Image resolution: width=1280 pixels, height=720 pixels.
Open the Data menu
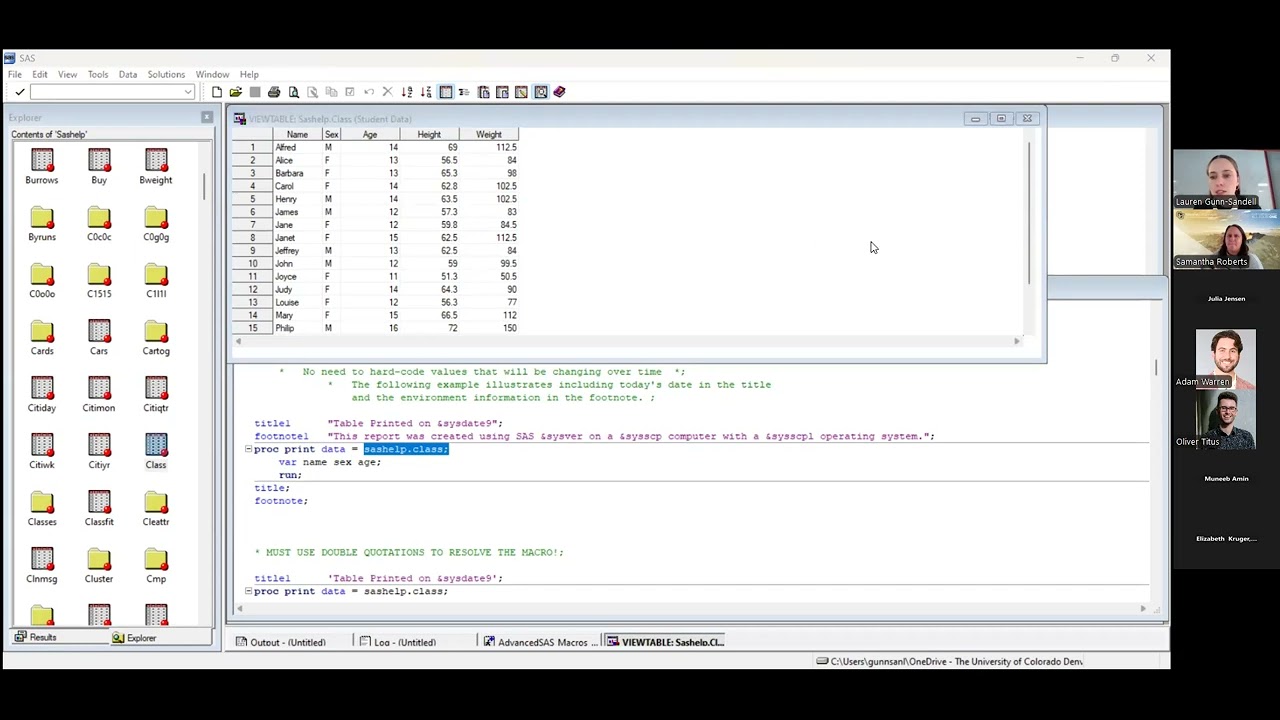click(128, 74)
